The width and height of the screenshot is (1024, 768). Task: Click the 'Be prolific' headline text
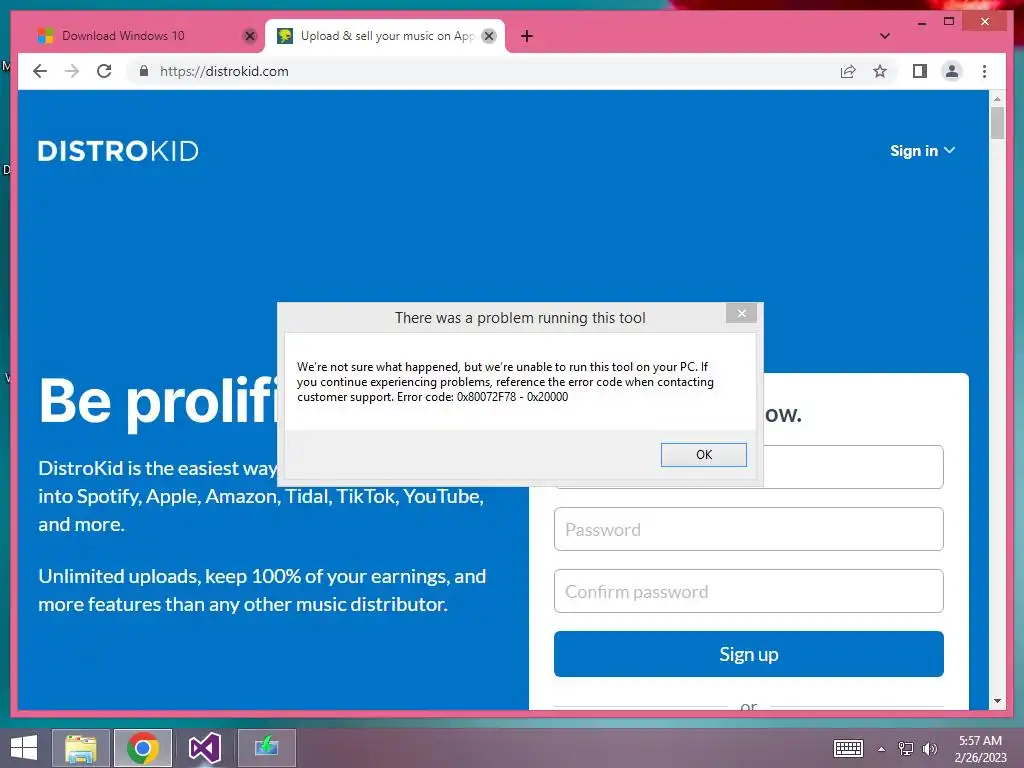click(158, 400)
